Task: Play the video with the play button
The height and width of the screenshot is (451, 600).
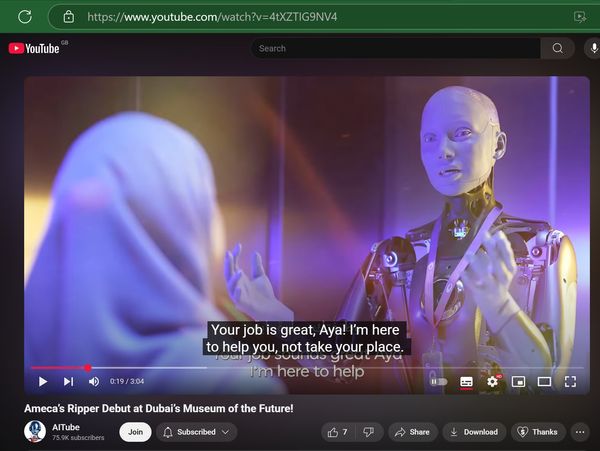Action: click(43, 381)
